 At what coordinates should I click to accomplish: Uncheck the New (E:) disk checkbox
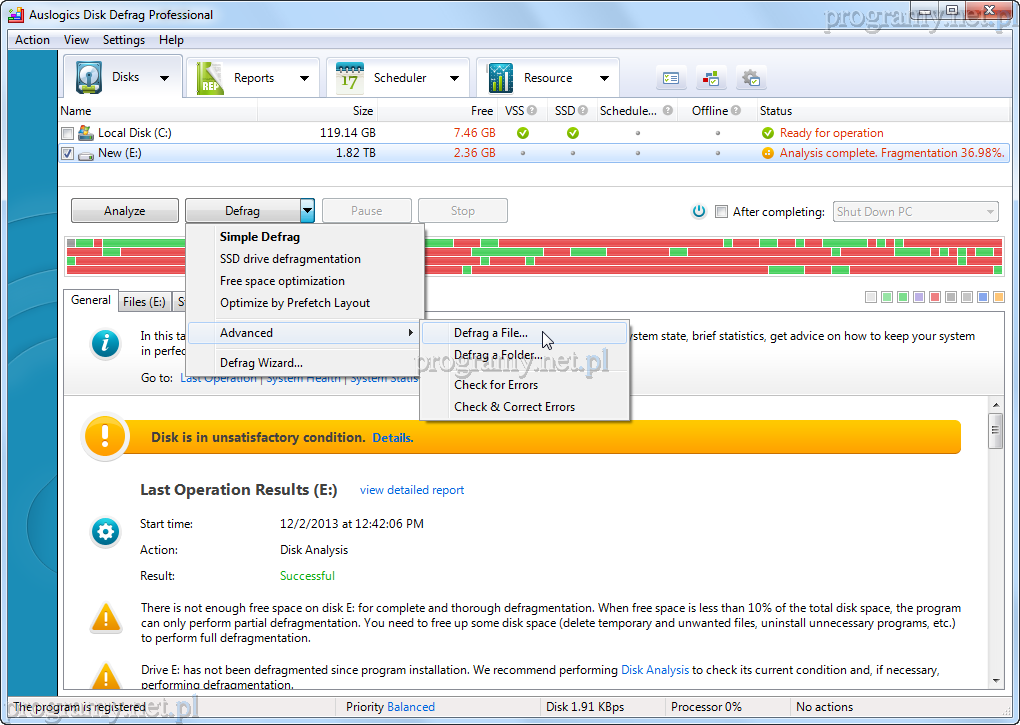tap(67, 154)
